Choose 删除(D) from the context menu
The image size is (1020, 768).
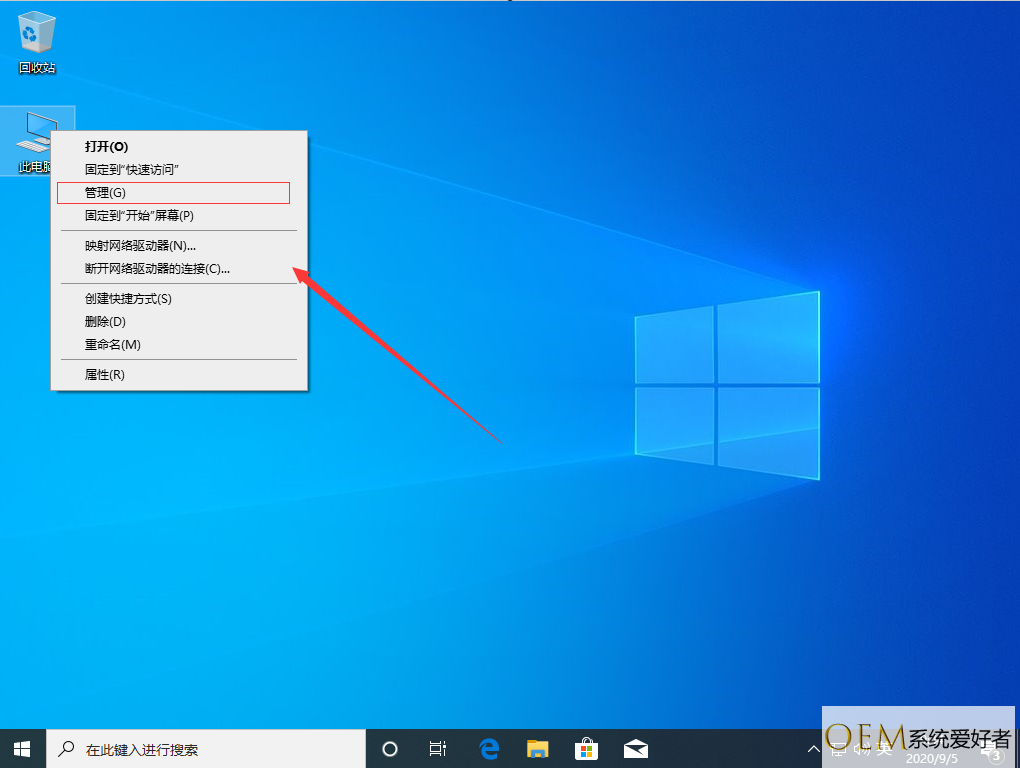click(x=105, y=321)
